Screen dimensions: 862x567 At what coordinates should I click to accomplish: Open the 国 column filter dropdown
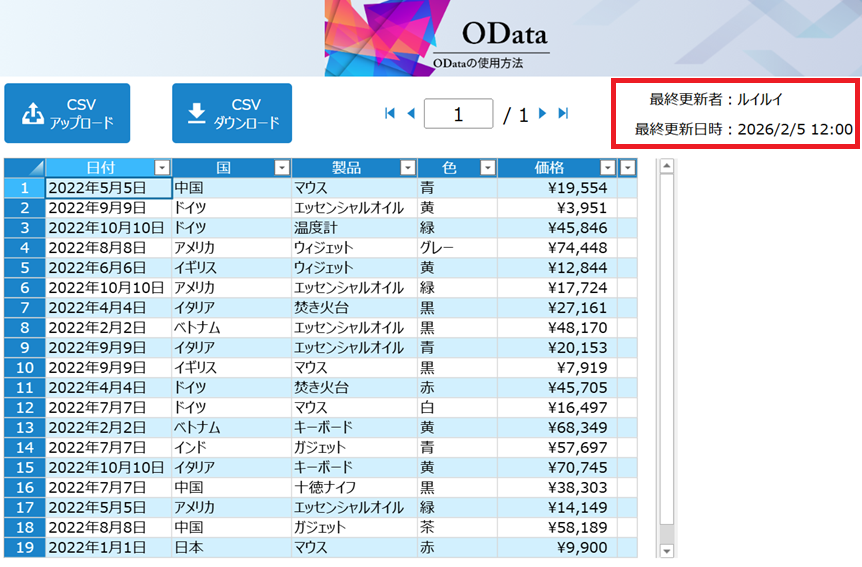[x=282, y=168]
